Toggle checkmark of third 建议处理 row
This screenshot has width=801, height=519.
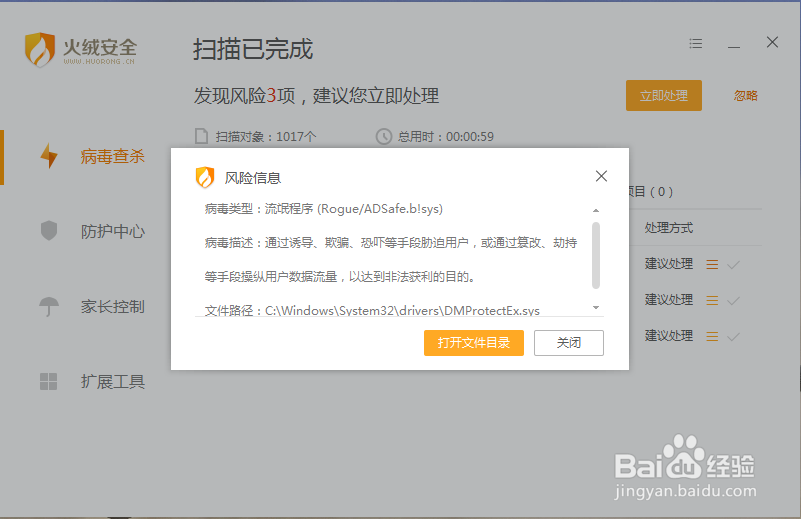[734, 337]
